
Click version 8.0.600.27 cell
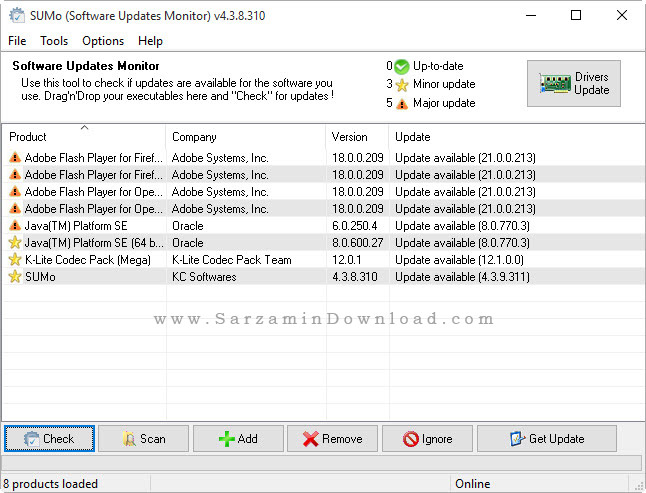357,243
